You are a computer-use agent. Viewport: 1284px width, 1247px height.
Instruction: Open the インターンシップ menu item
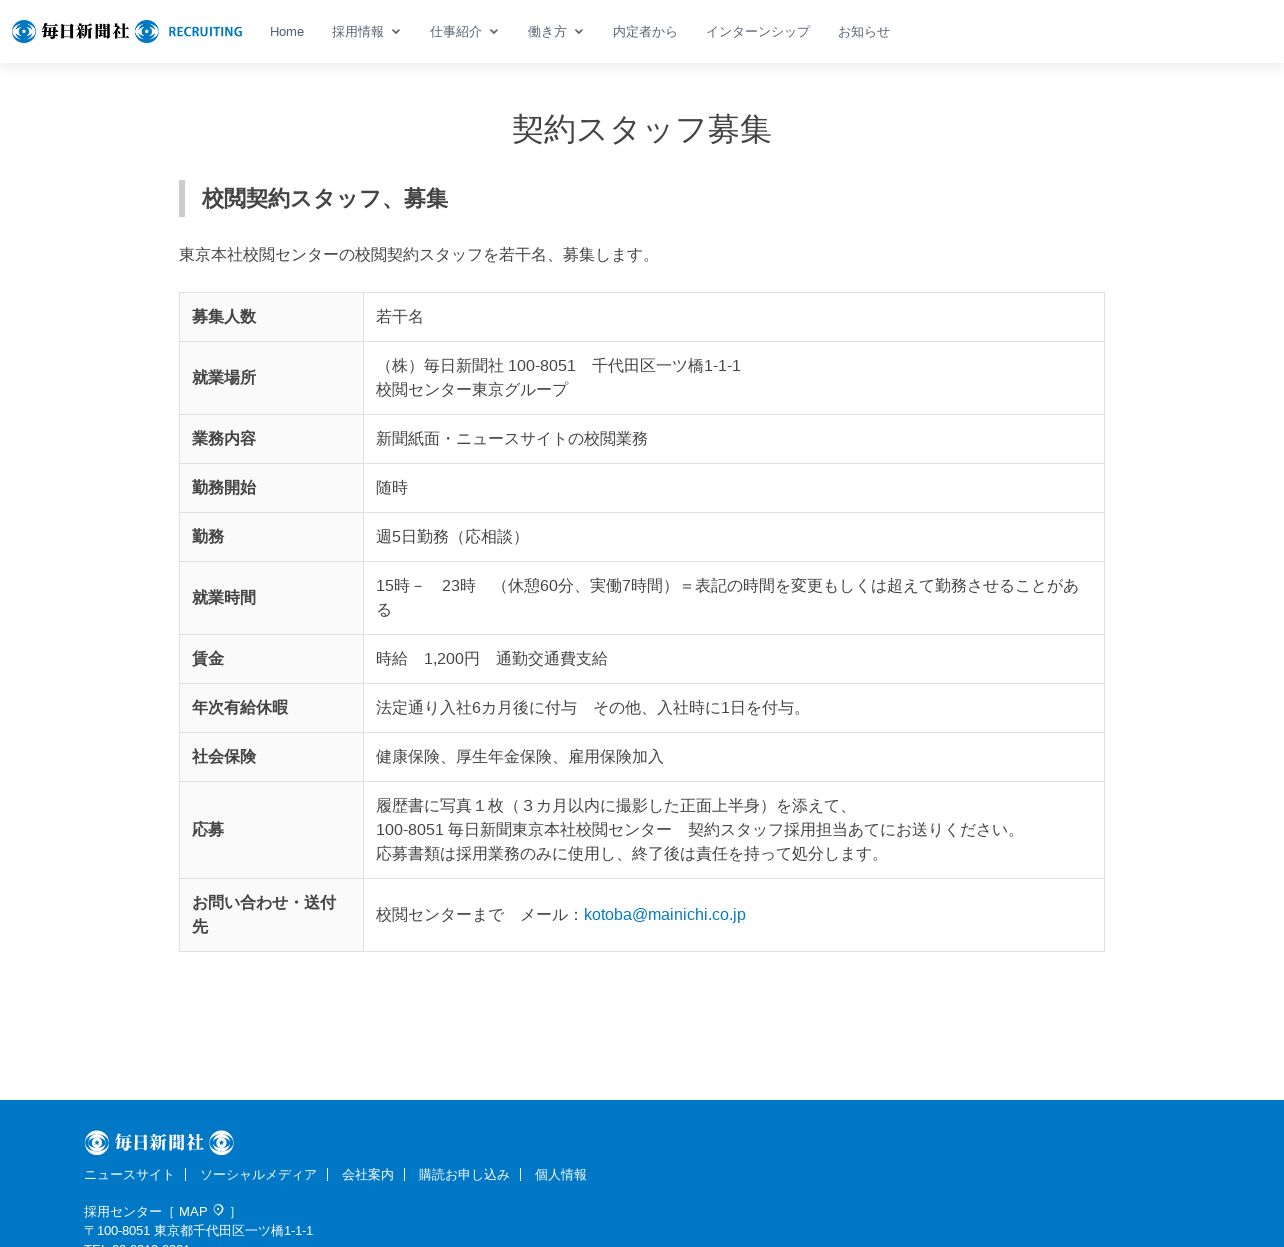758,32
